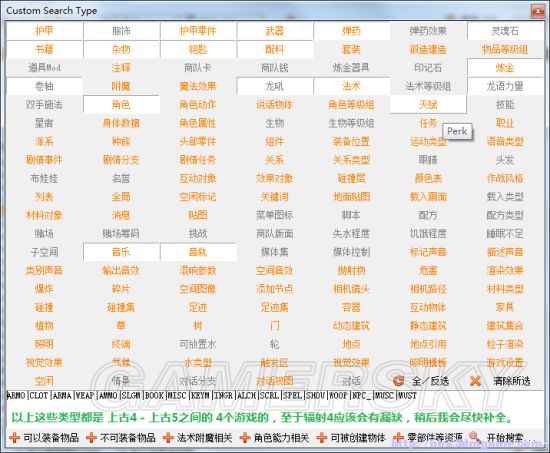Select the 双手施法 type

pos(44,105)
